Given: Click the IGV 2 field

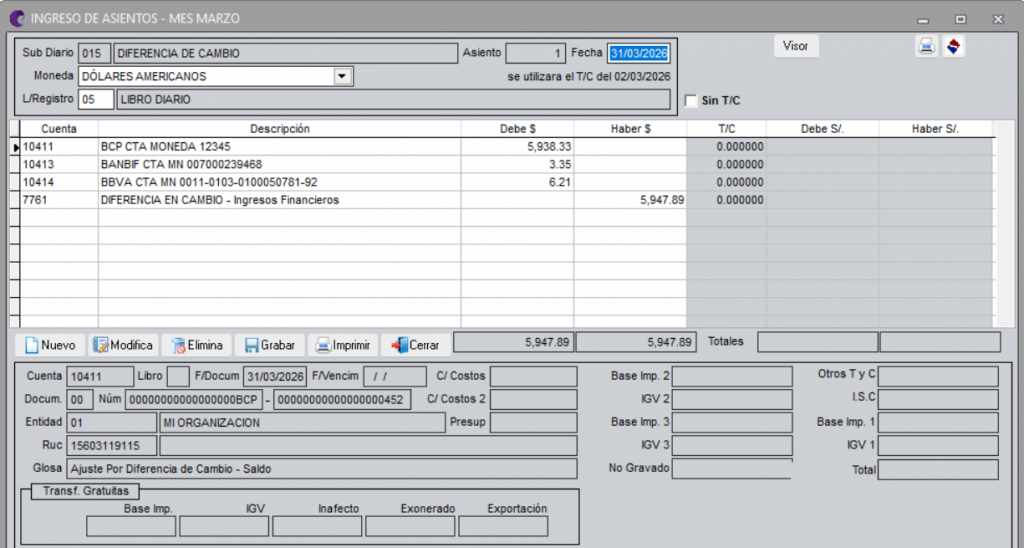Looking at the screenshot, I should pyautogui.click(x=732, y=400).
